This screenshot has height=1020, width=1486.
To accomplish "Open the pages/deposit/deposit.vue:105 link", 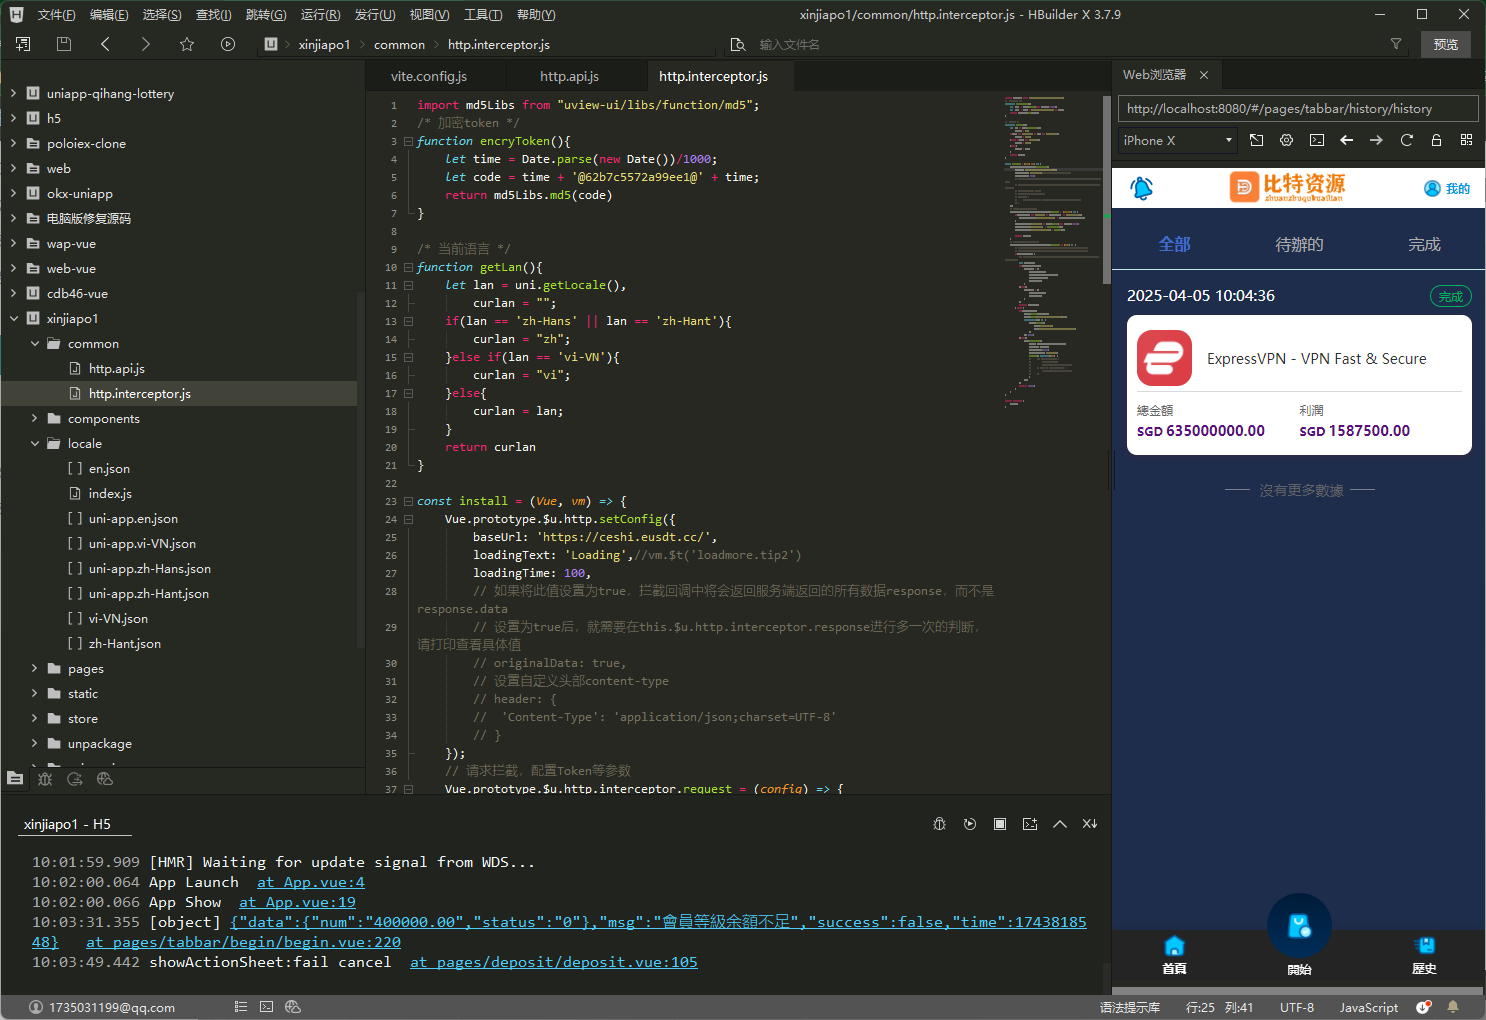I will 554,962.
